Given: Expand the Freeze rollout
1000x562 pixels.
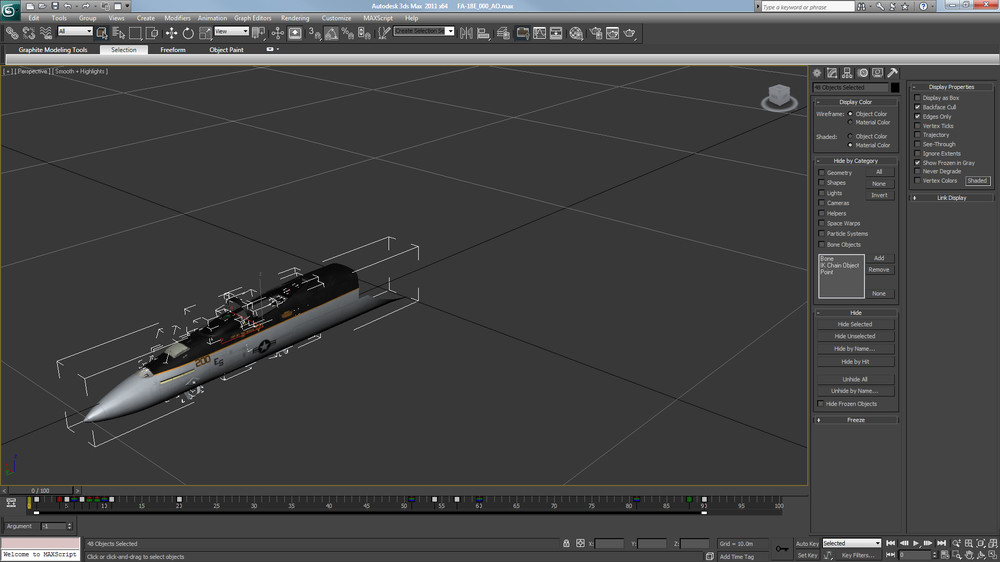Looking at the screenshot, I should coord(855,420).
